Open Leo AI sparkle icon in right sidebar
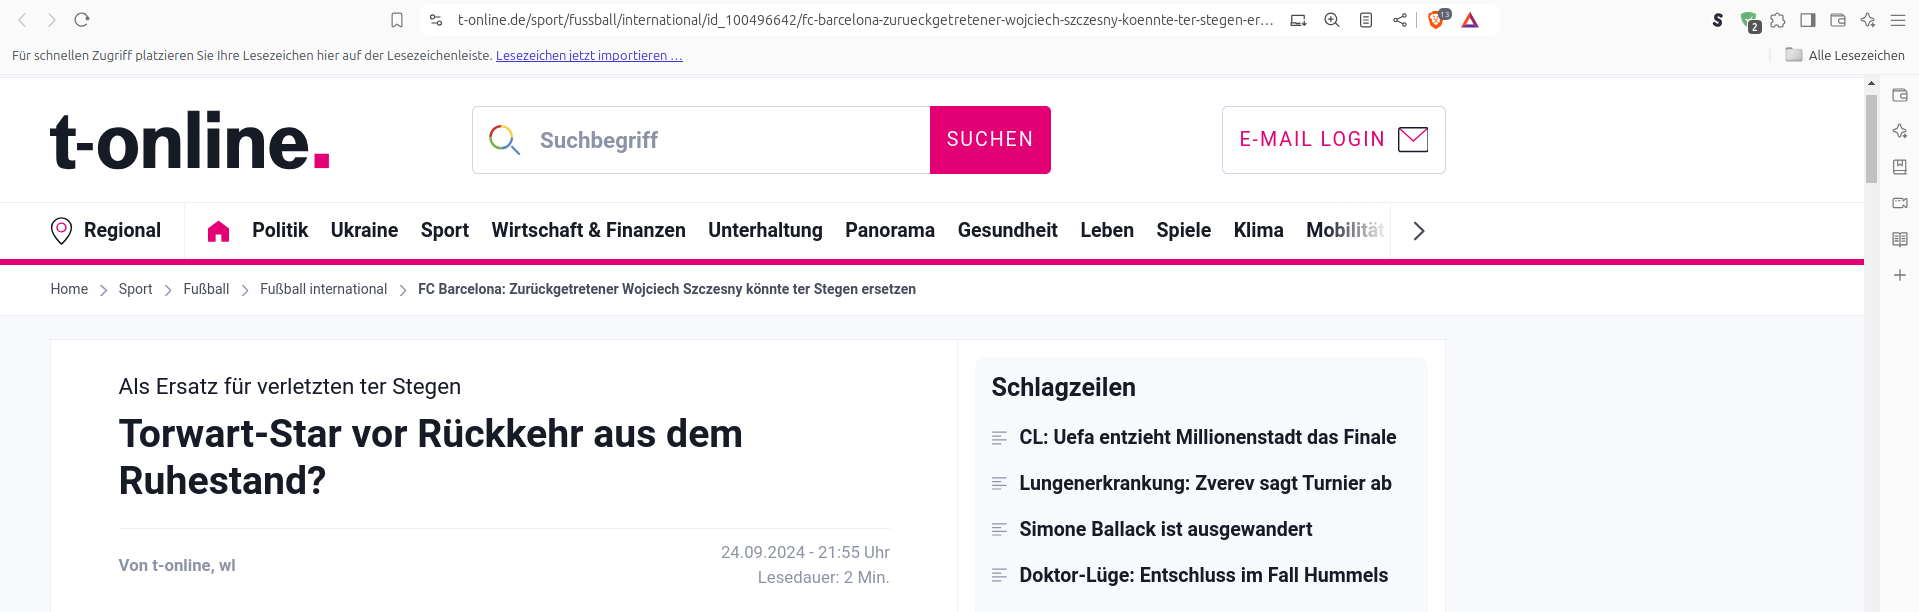Image resolution: width=1919 pixels, height=612 pixels. [x=1900, y=131]
